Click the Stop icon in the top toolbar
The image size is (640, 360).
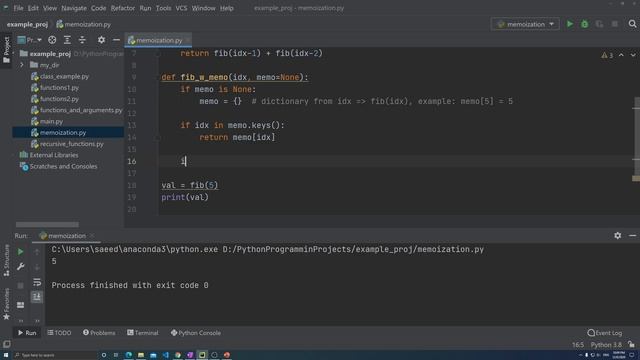point(615,24)
